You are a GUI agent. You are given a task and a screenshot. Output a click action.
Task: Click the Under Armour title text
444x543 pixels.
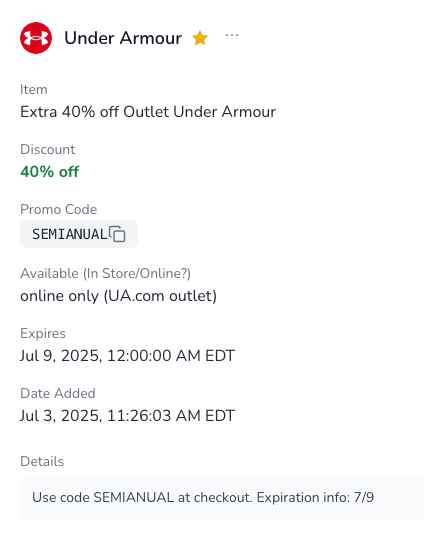[x=123, y=38]
